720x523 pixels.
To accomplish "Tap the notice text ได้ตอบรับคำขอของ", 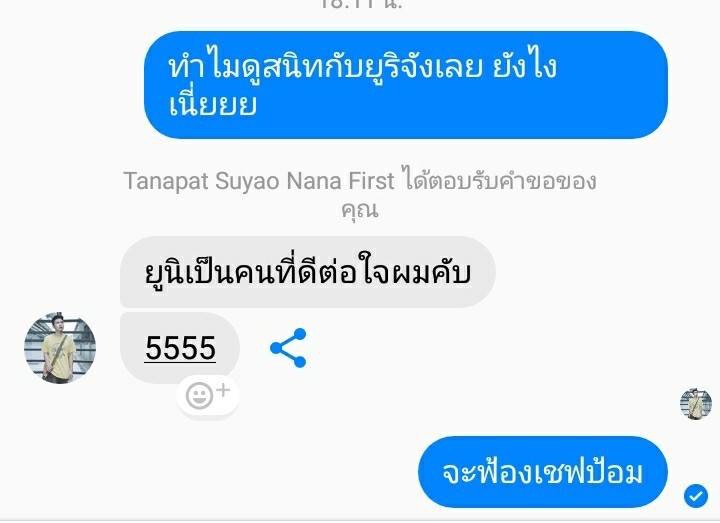I will (x=499, y=181).
